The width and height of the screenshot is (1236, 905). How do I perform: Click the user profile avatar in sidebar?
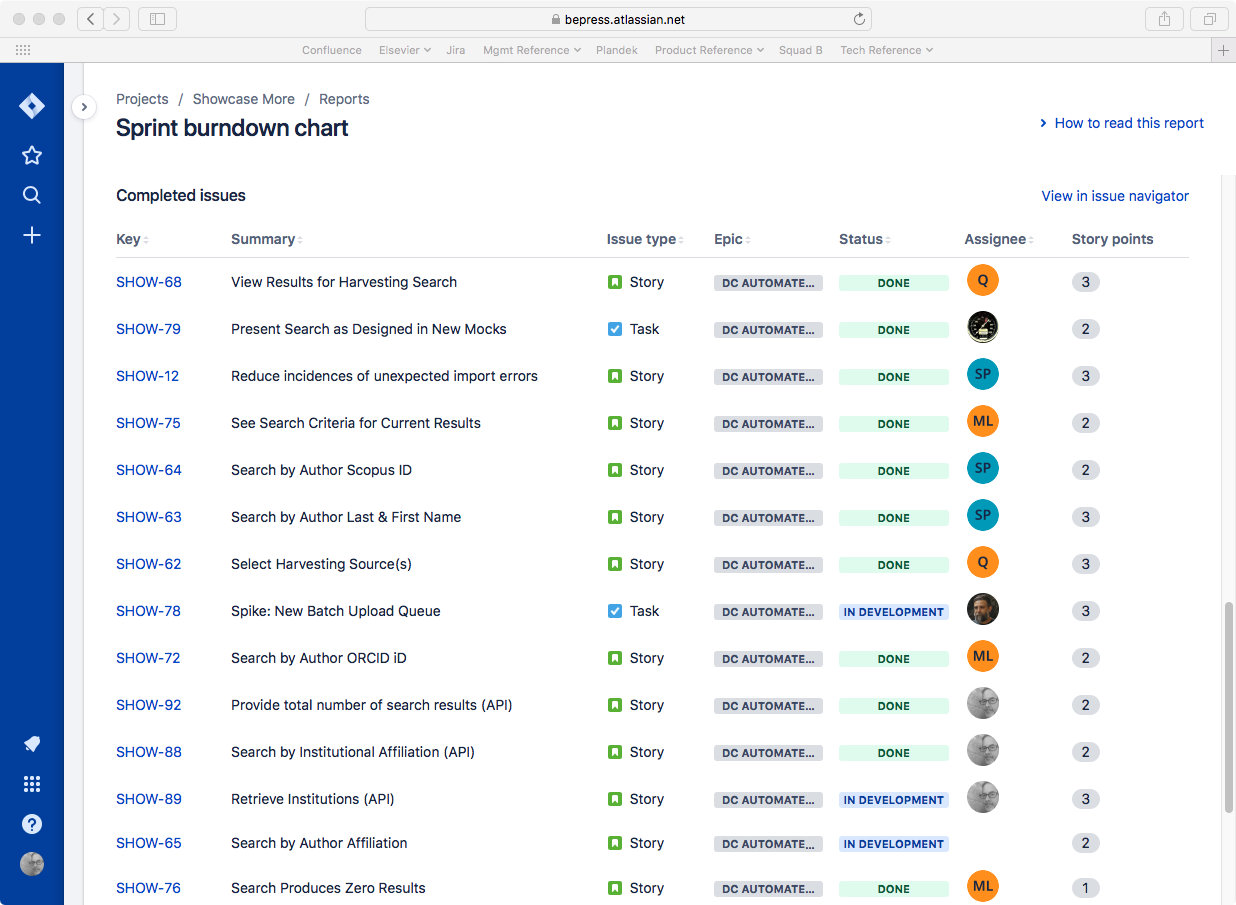click(x=32, y=864)
